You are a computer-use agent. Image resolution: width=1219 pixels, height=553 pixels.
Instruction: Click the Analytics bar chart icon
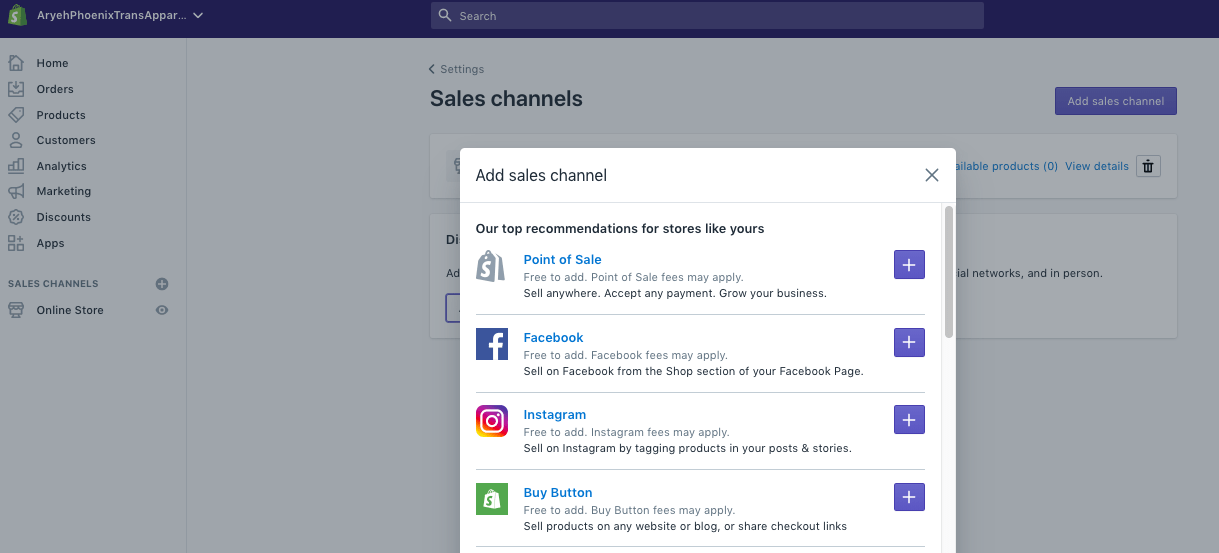pos(16,166)
